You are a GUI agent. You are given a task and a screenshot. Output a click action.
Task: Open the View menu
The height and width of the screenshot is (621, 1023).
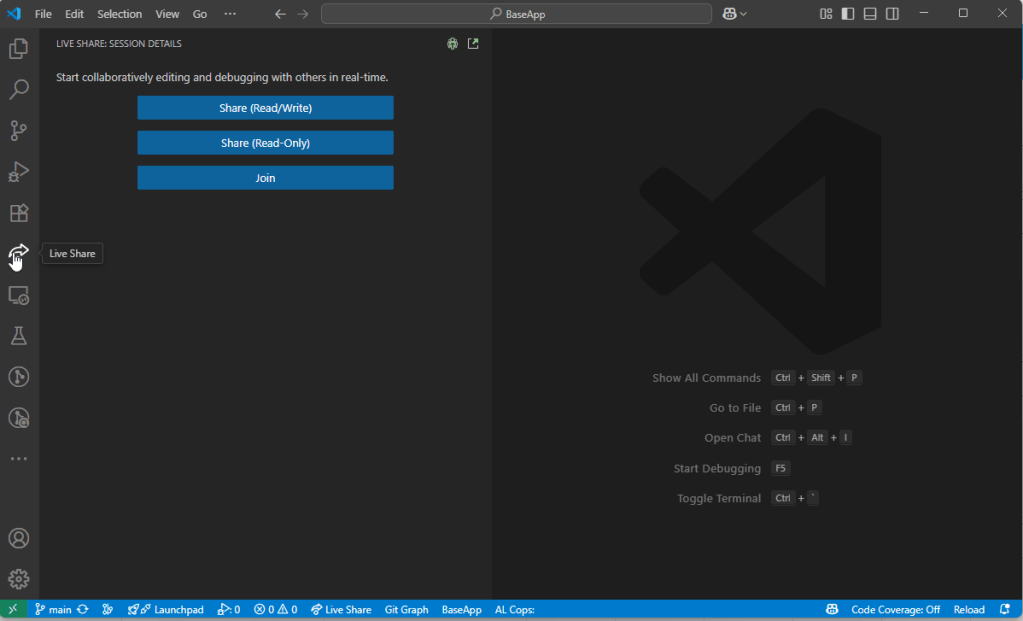(x=167, y=14)
